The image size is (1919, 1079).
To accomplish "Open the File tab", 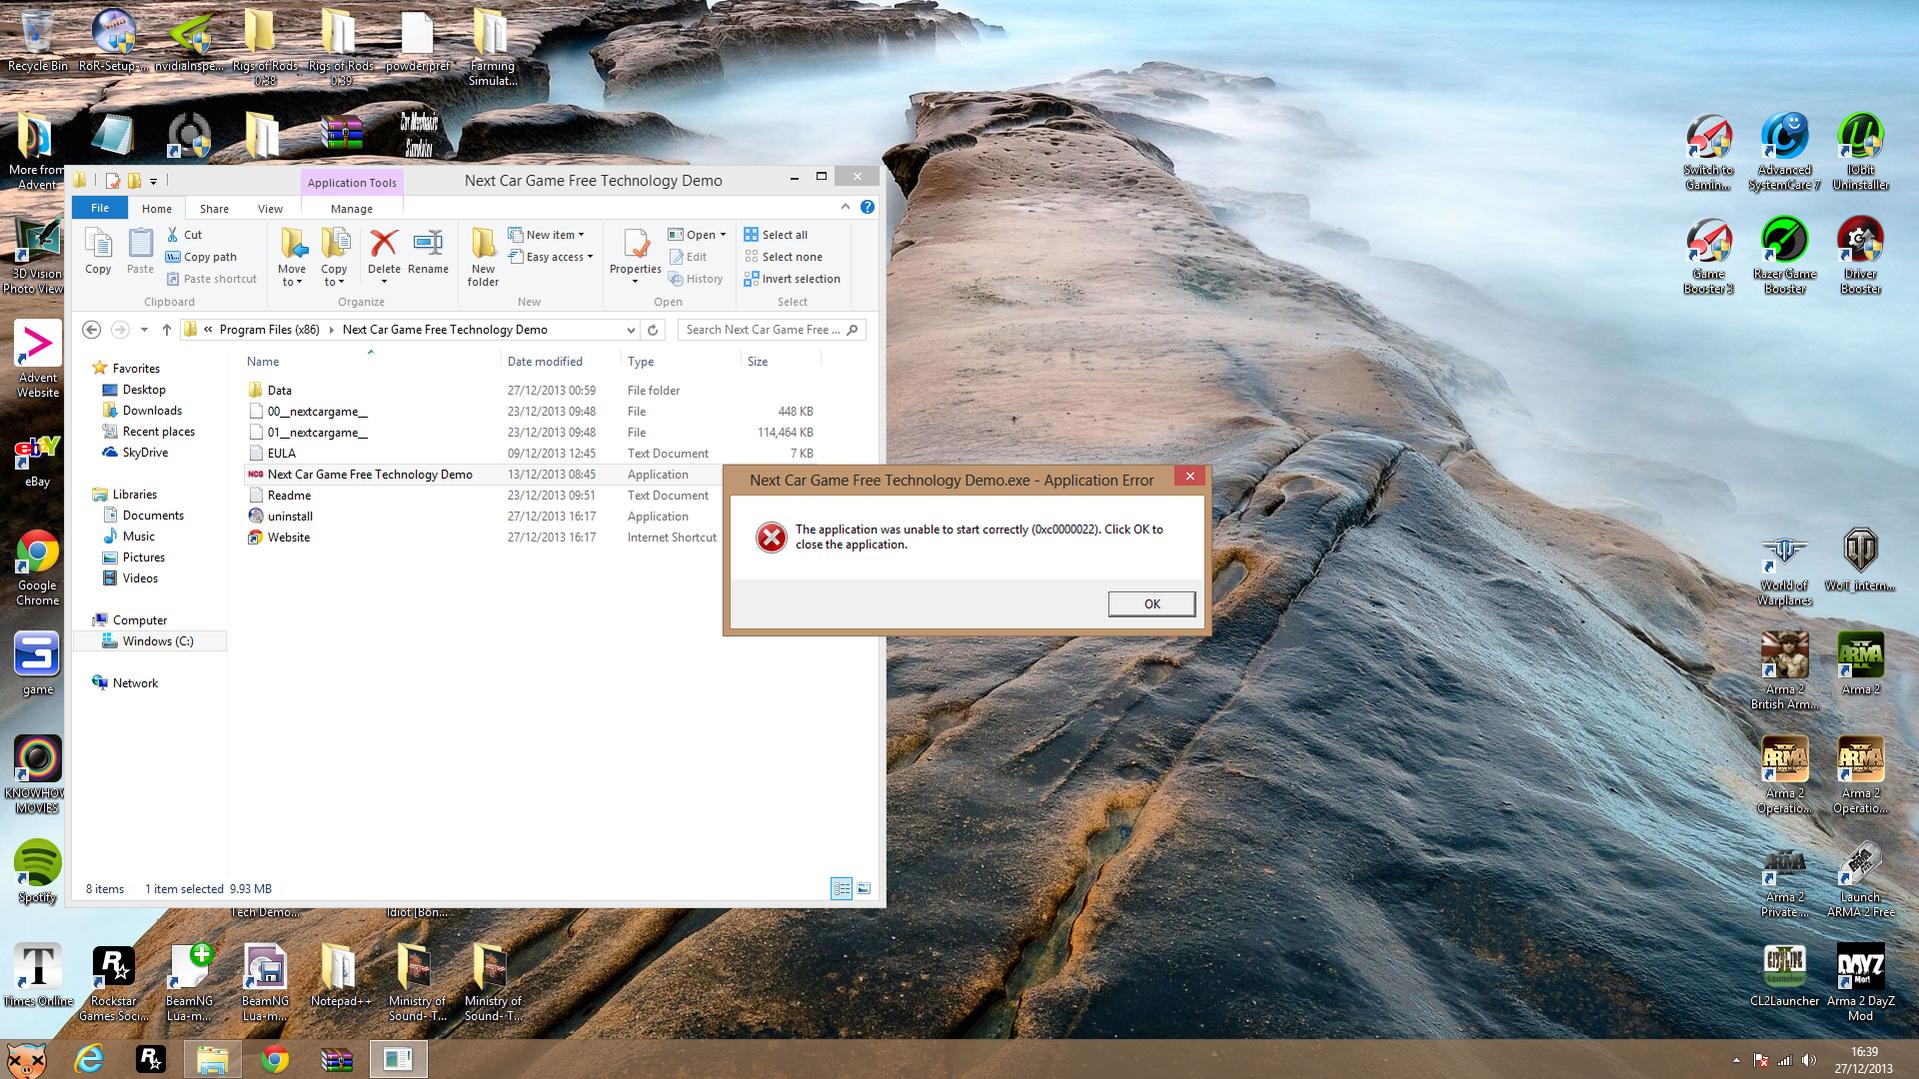I will 100,208.
